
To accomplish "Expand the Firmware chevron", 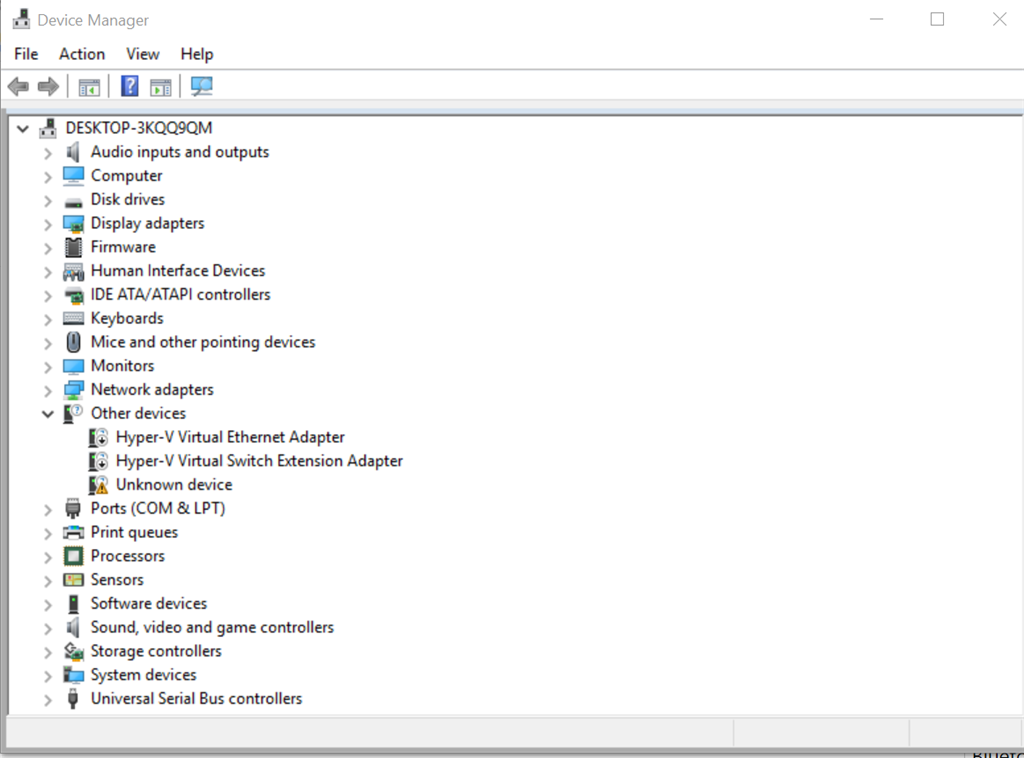I will click(x=48, y=248).
